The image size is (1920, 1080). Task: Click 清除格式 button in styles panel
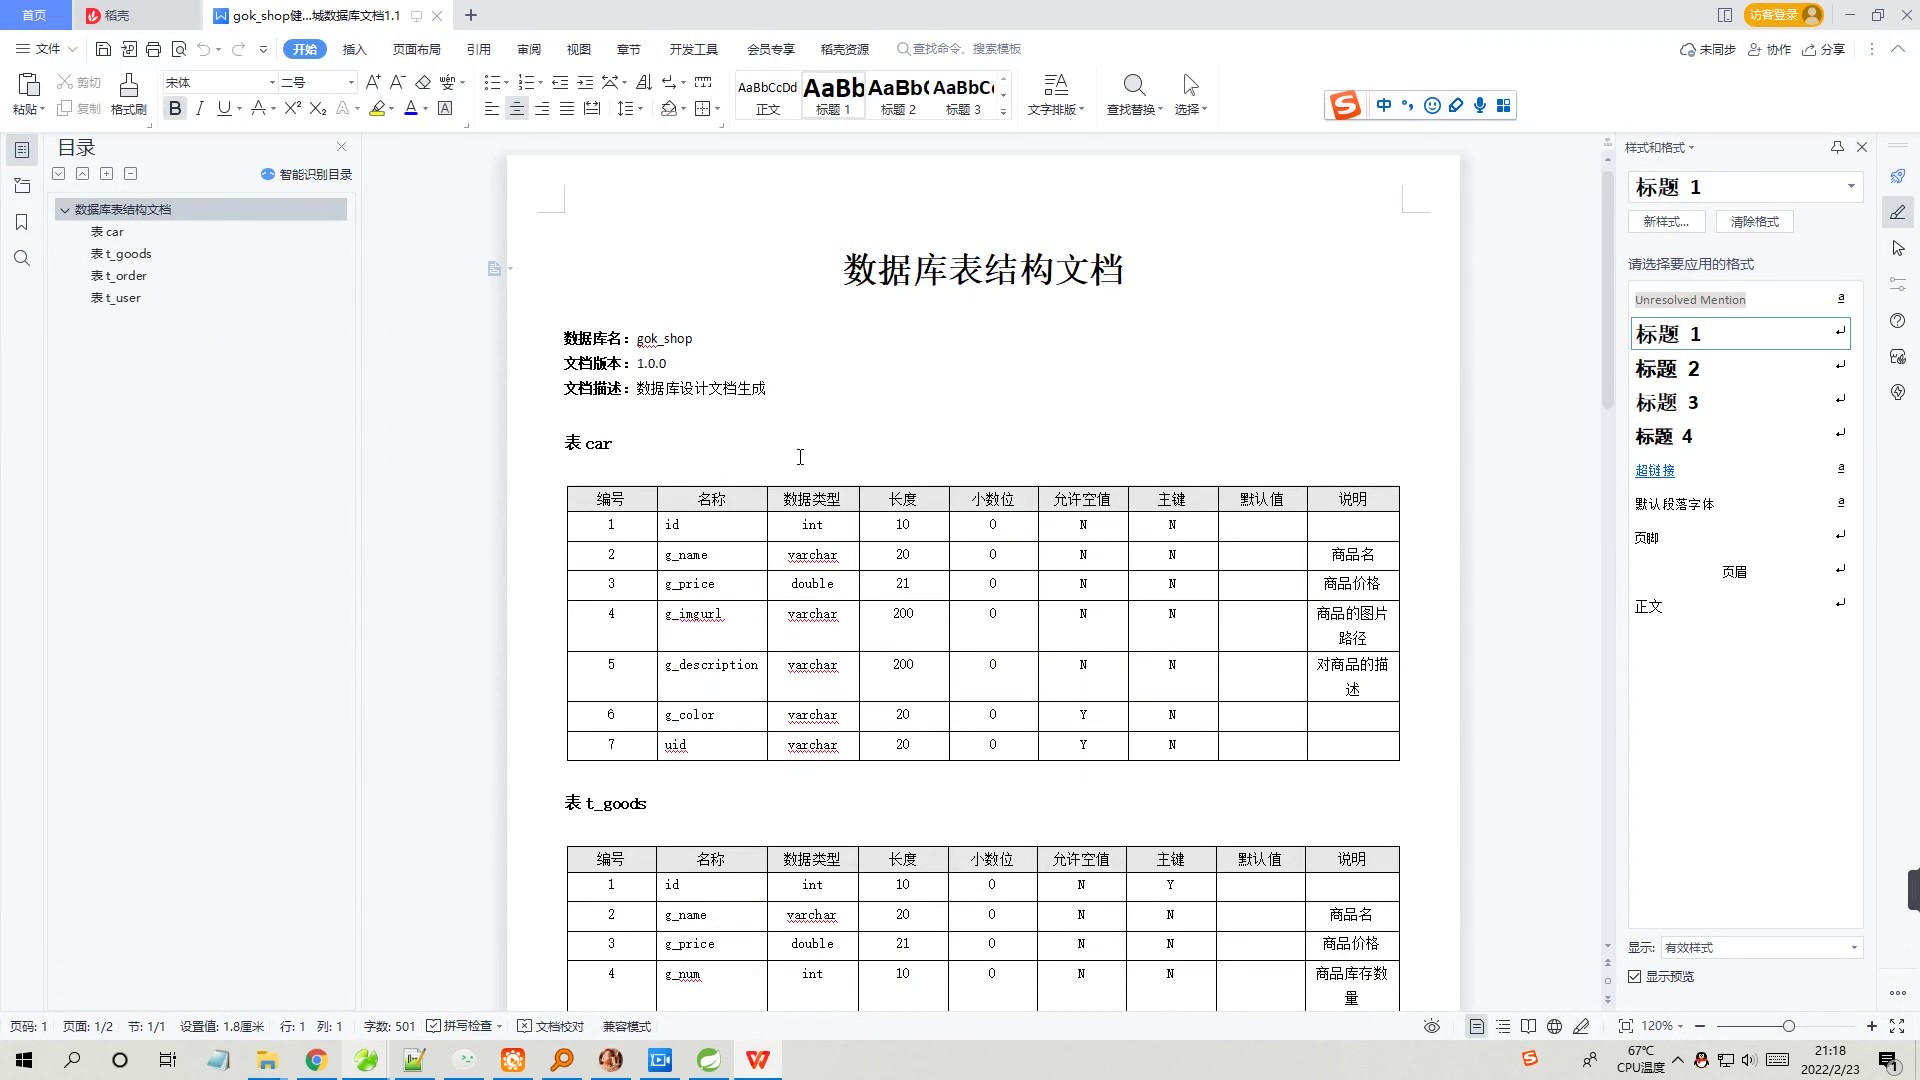pyautogui.click(x=1754, y=222)
